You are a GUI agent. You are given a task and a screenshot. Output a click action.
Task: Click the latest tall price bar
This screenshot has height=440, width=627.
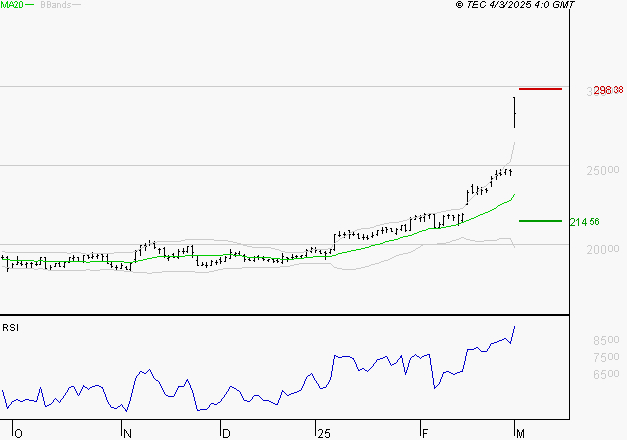514,112
